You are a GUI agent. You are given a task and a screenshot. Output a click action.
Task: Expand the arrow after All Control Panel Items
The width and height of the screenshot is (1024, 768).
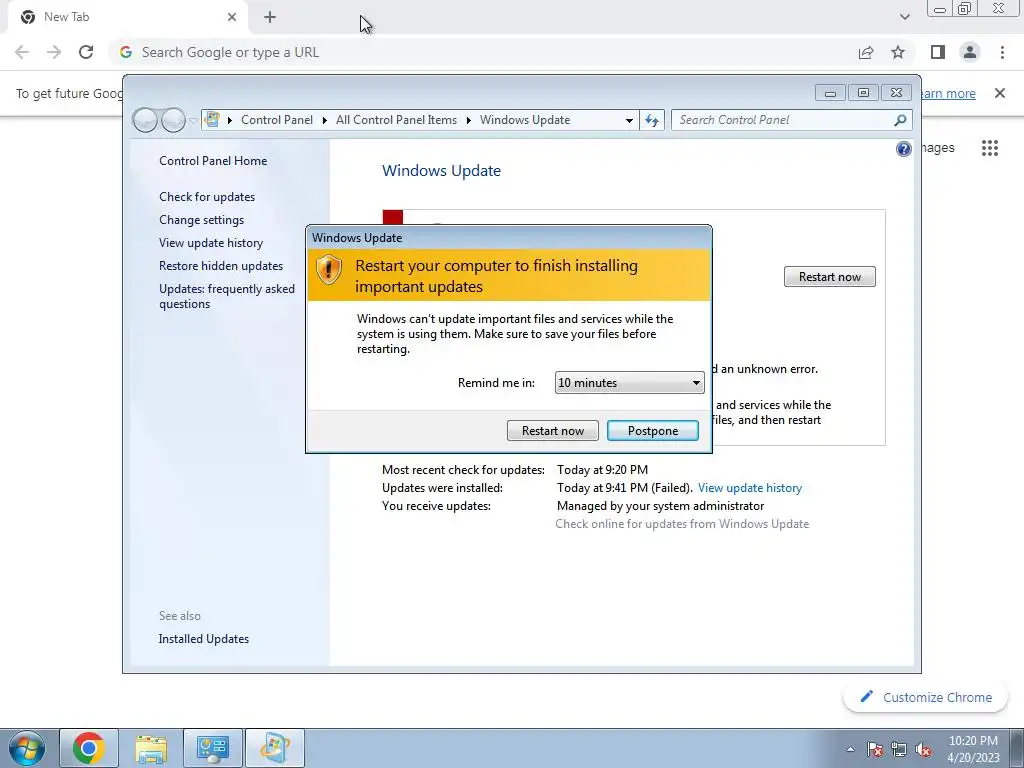click(468, 120)
